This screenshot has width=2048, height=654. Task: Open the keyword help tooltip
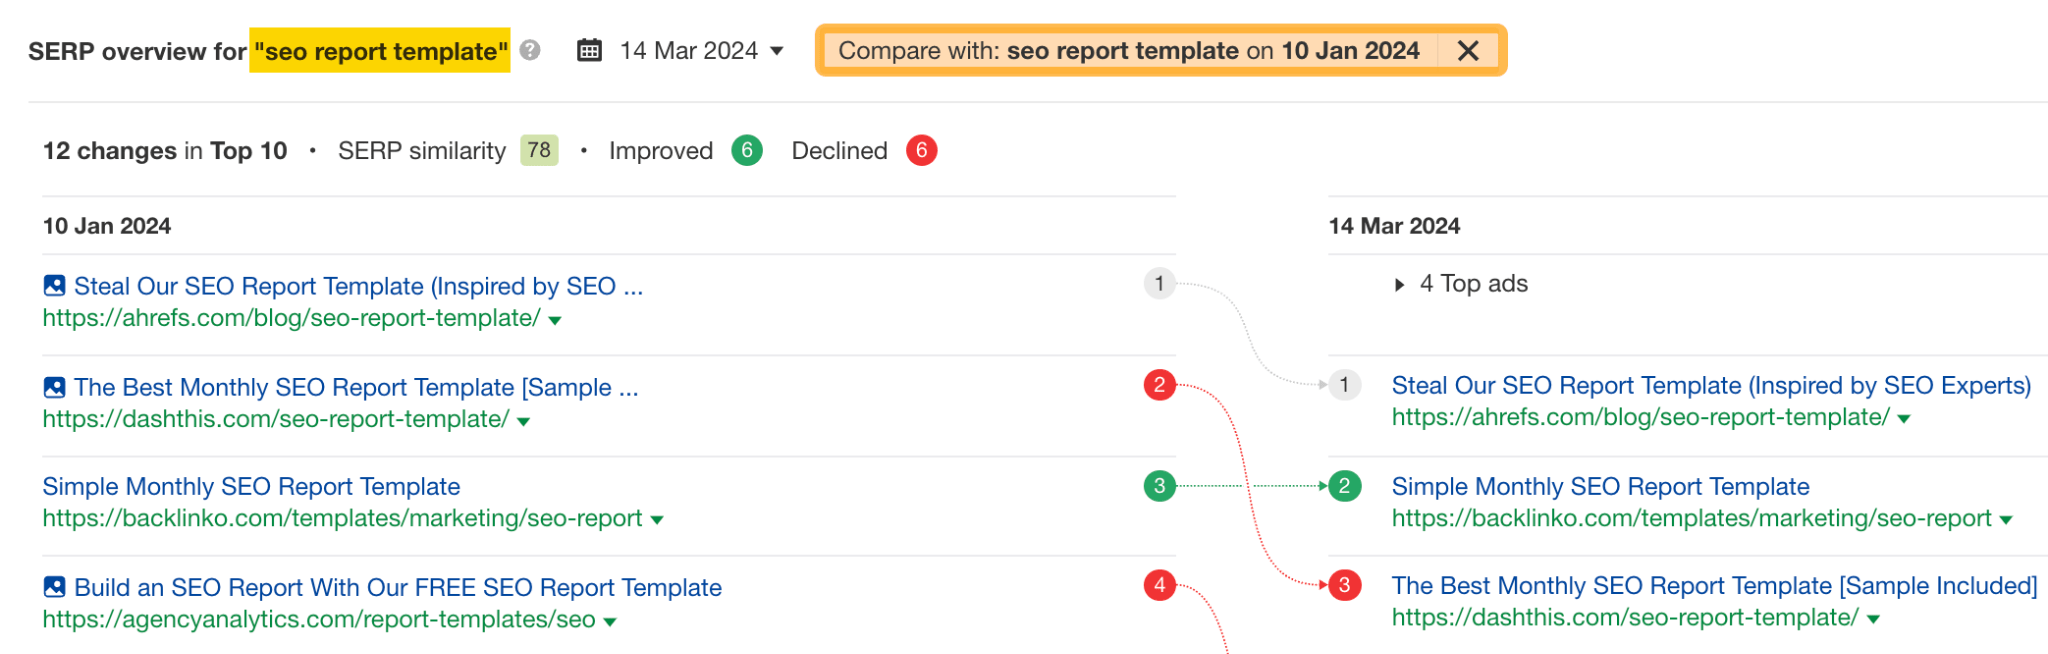click(x=531, y=50)
